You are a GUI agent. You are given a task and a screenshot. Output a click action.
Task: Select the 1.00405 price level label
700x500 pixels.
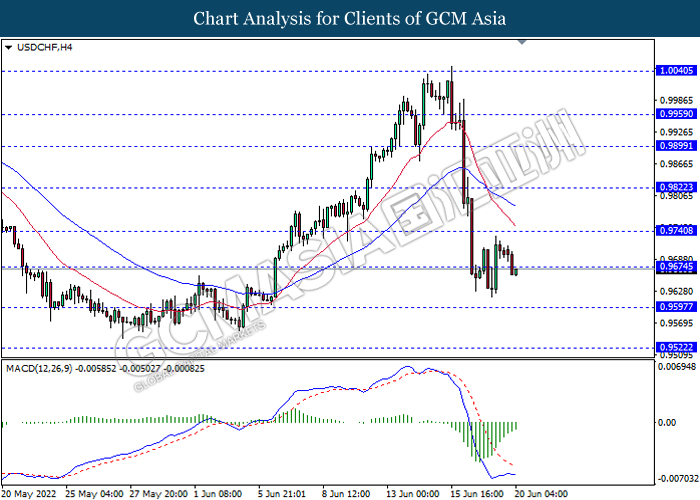(x=676, y=71)
